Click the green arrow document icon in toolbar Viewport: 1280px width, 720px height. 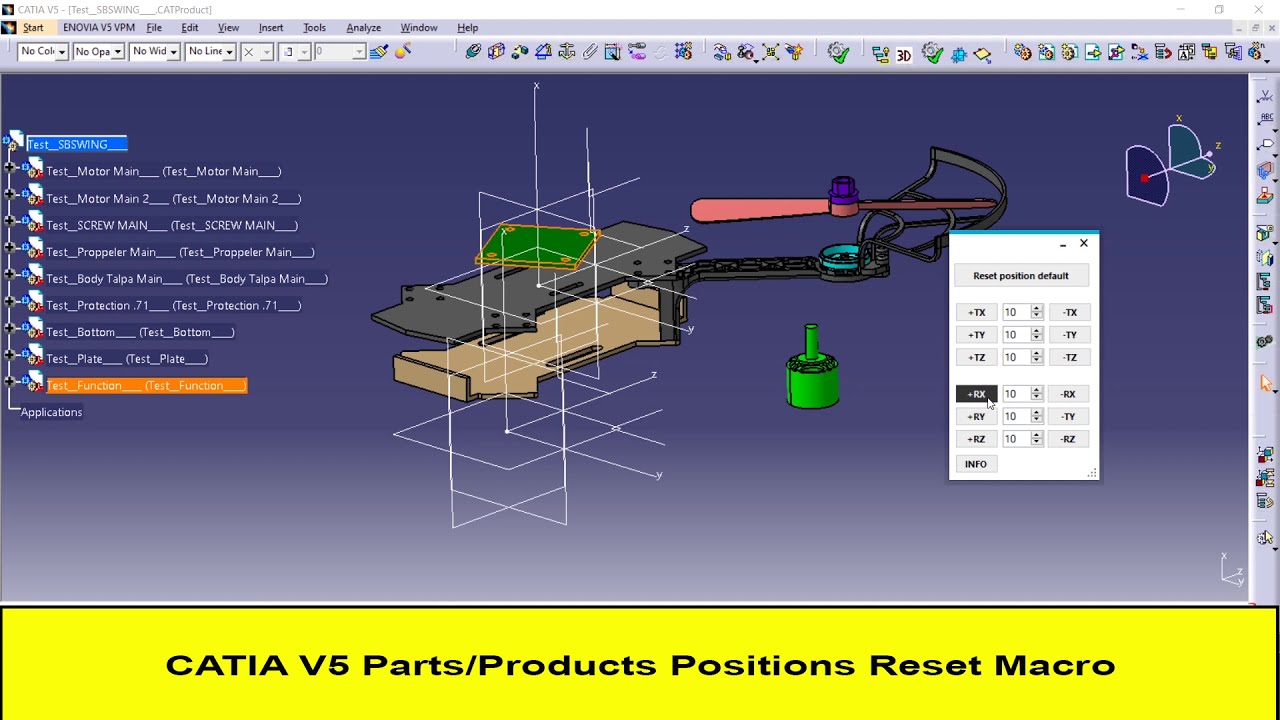[1093, 52]
